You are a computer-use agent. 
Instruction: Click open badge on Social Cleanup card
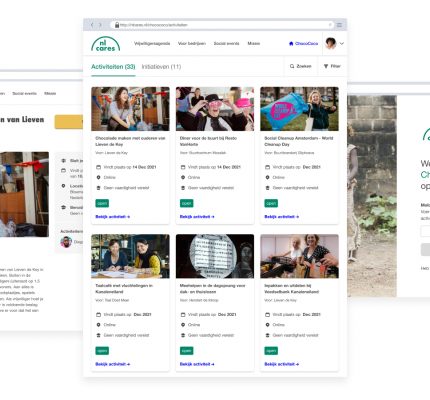[x=271, y=203]
